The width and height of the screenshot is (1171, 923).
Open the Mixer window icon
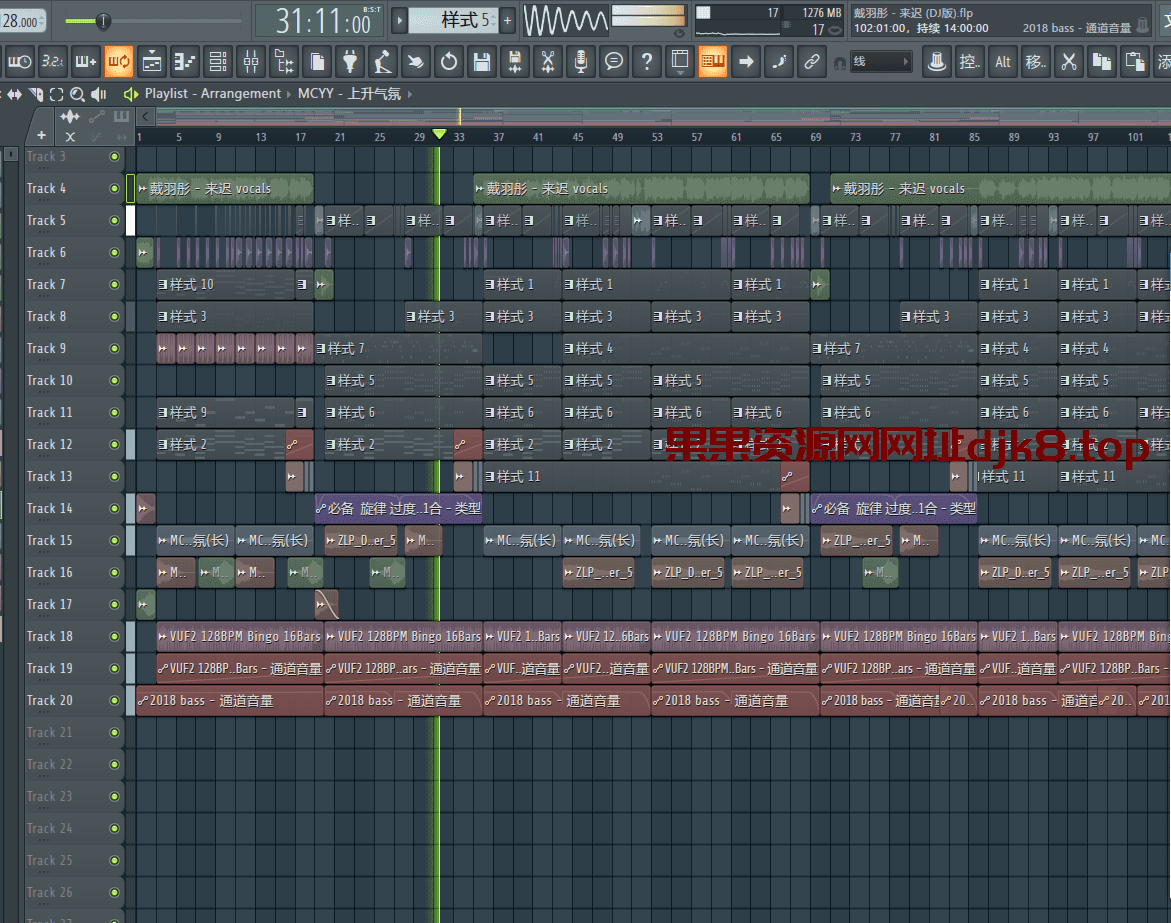coord(251,62)
